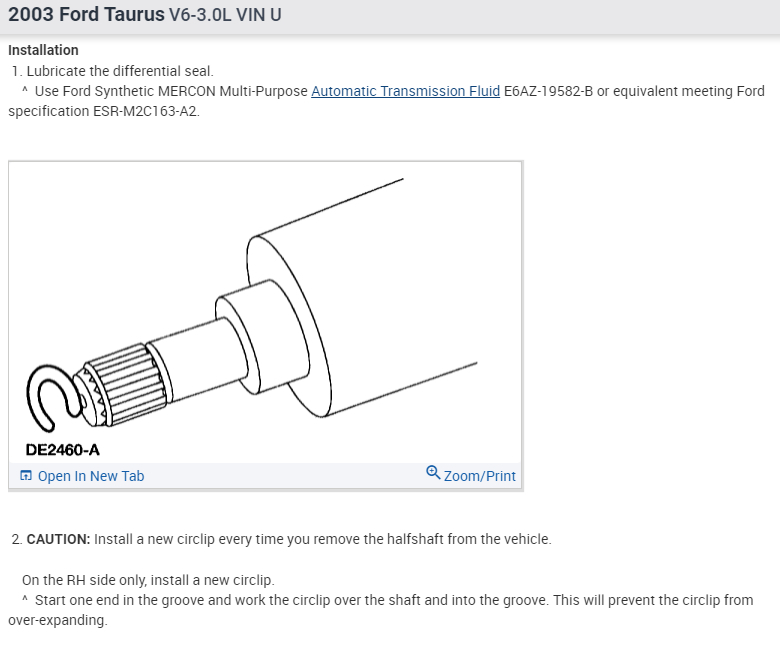
Task: Click the Start one end in groove note
Action: [381, 610]
